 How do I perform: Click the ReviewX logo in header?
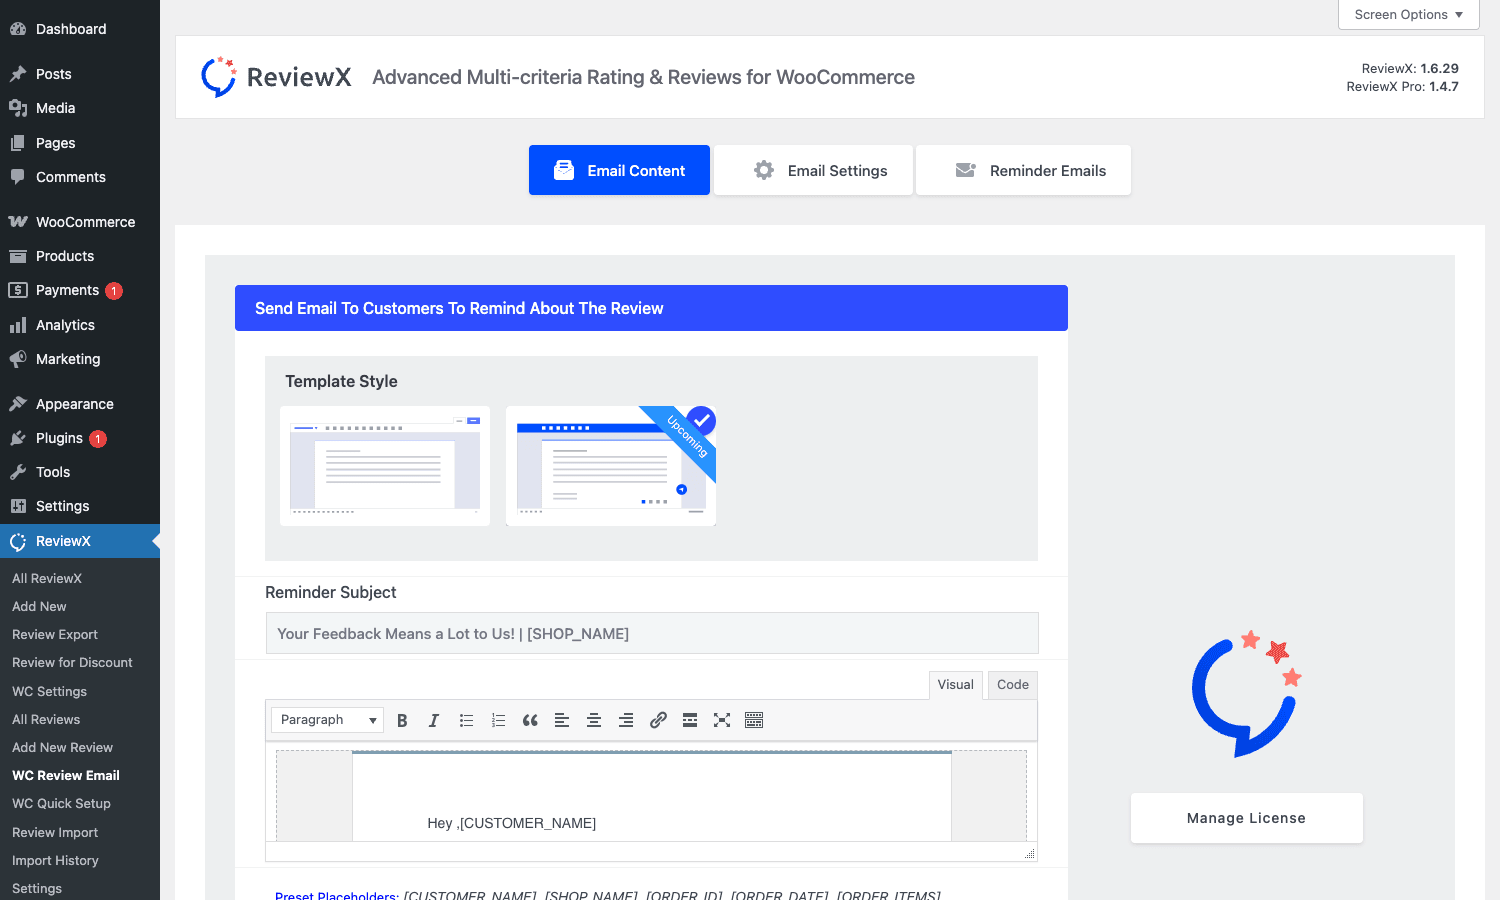(276, 77)
